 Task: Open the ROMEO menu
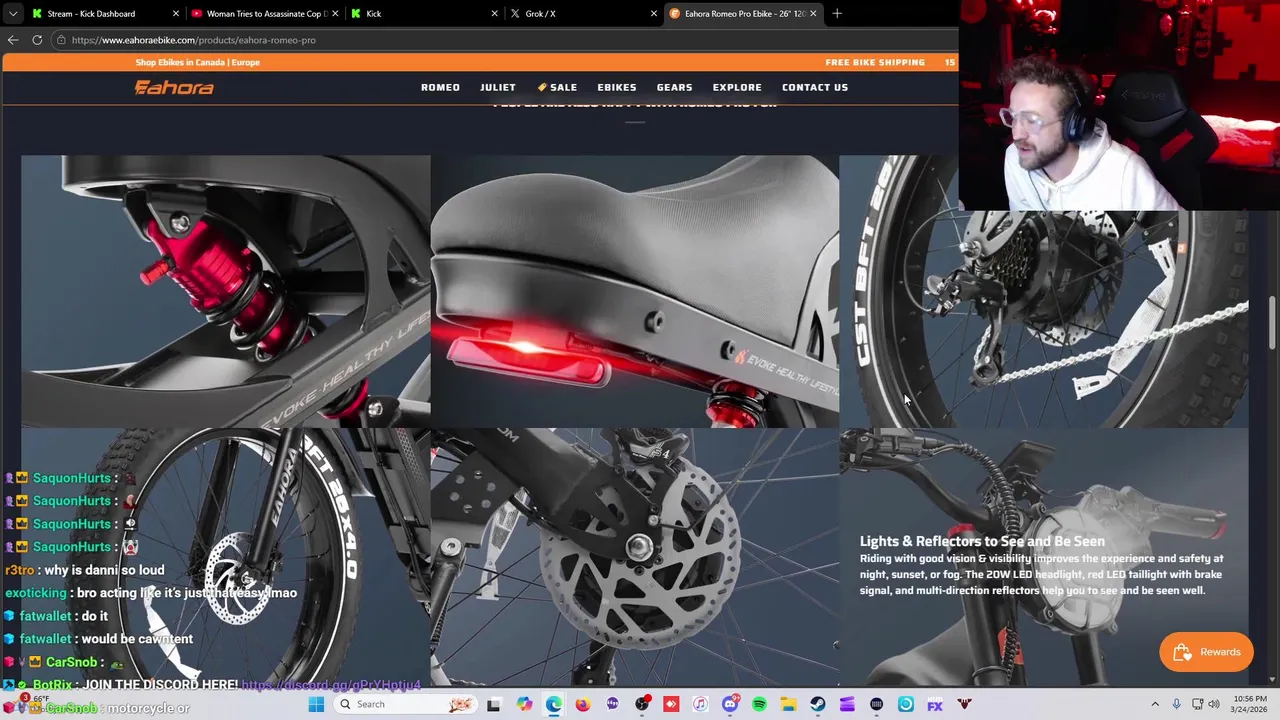440,87
